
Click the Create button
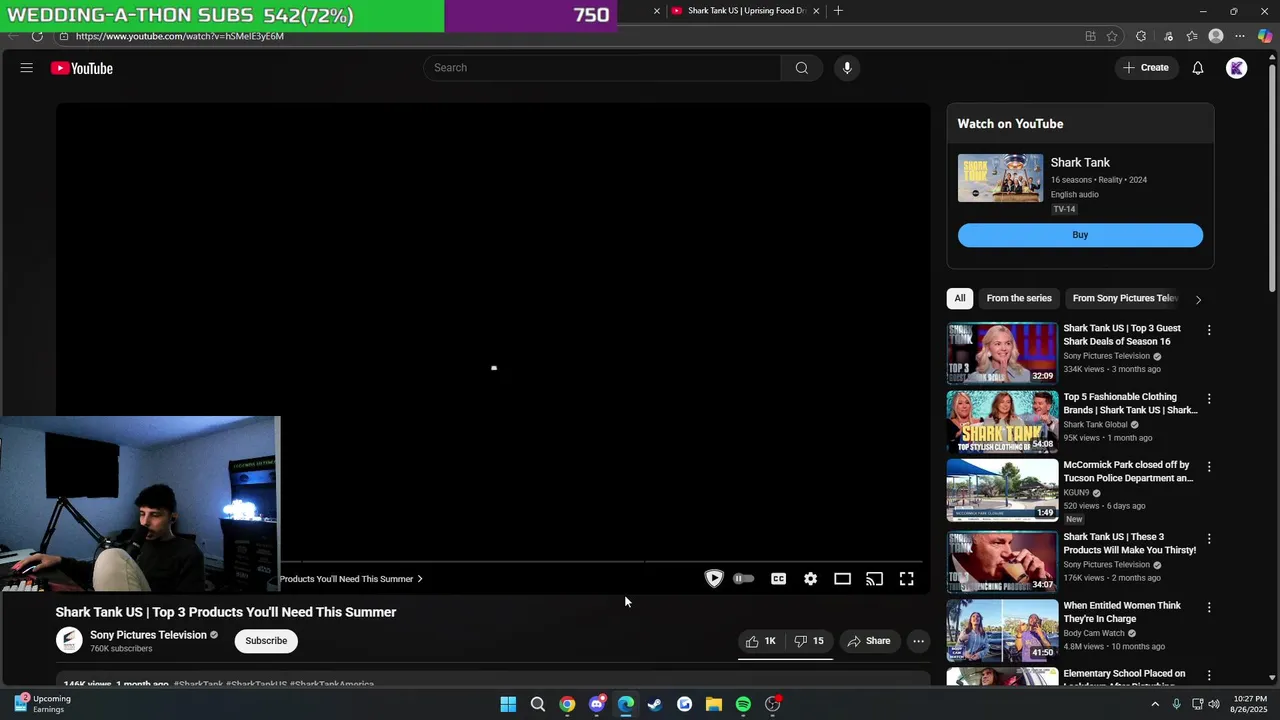click(x=1146, y=68)
